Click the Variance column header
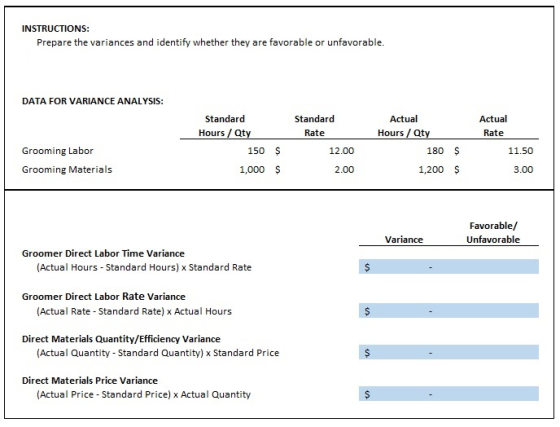 (x=404, y=240)
